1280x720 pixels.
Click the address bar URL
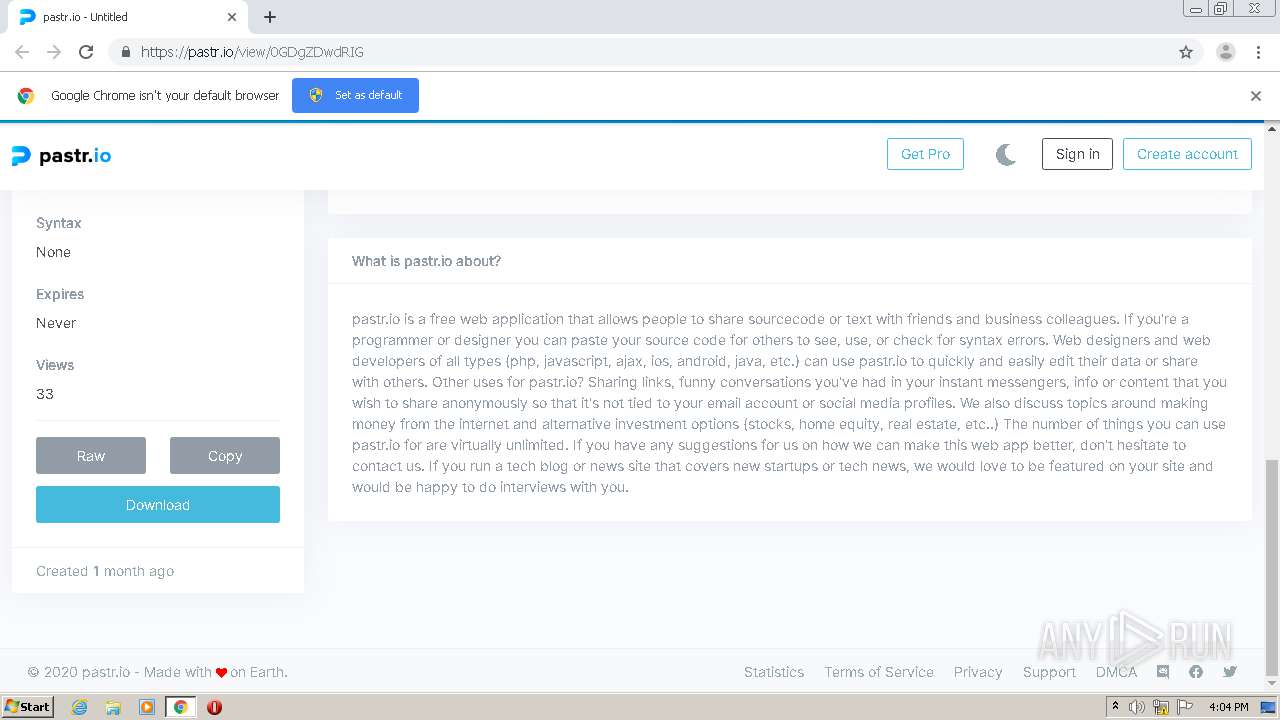[252, 52]
